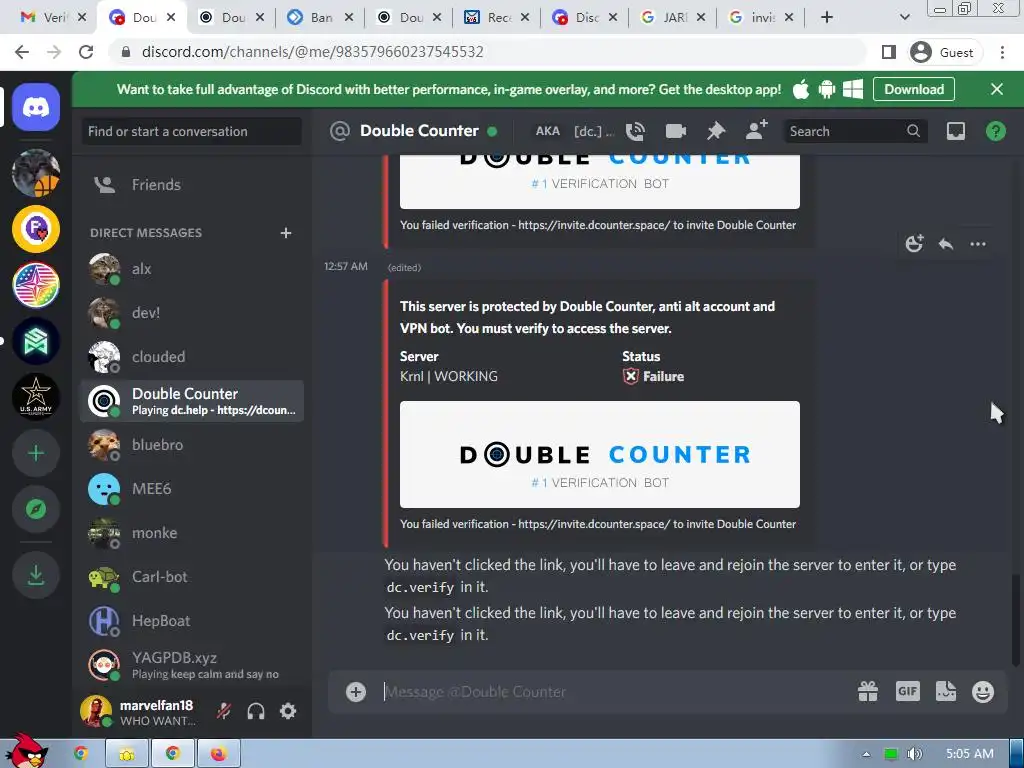1024x768 pixels.
Task: Open DM with Carl-bot
Action: [192, 577]
